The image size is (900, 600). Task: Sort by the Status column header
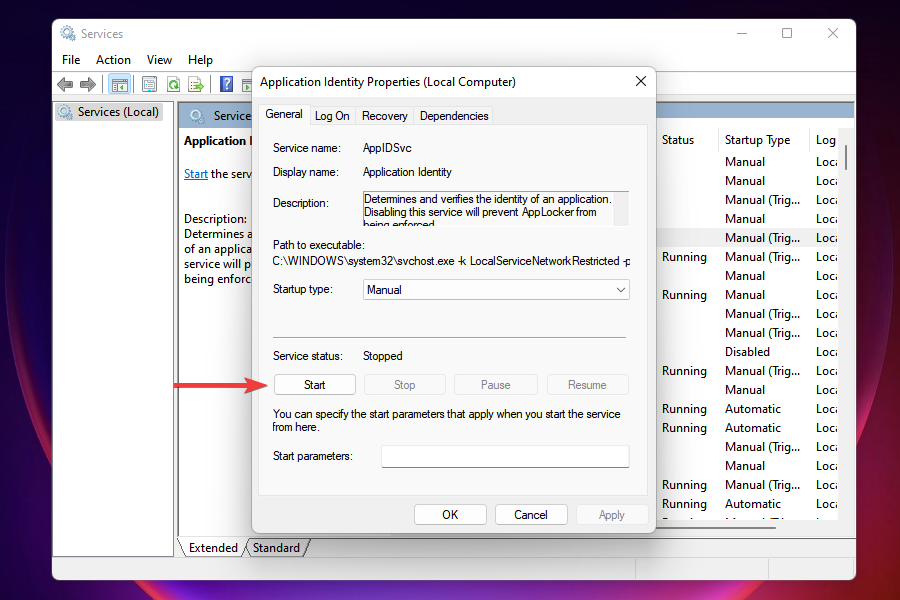point(677,140)
